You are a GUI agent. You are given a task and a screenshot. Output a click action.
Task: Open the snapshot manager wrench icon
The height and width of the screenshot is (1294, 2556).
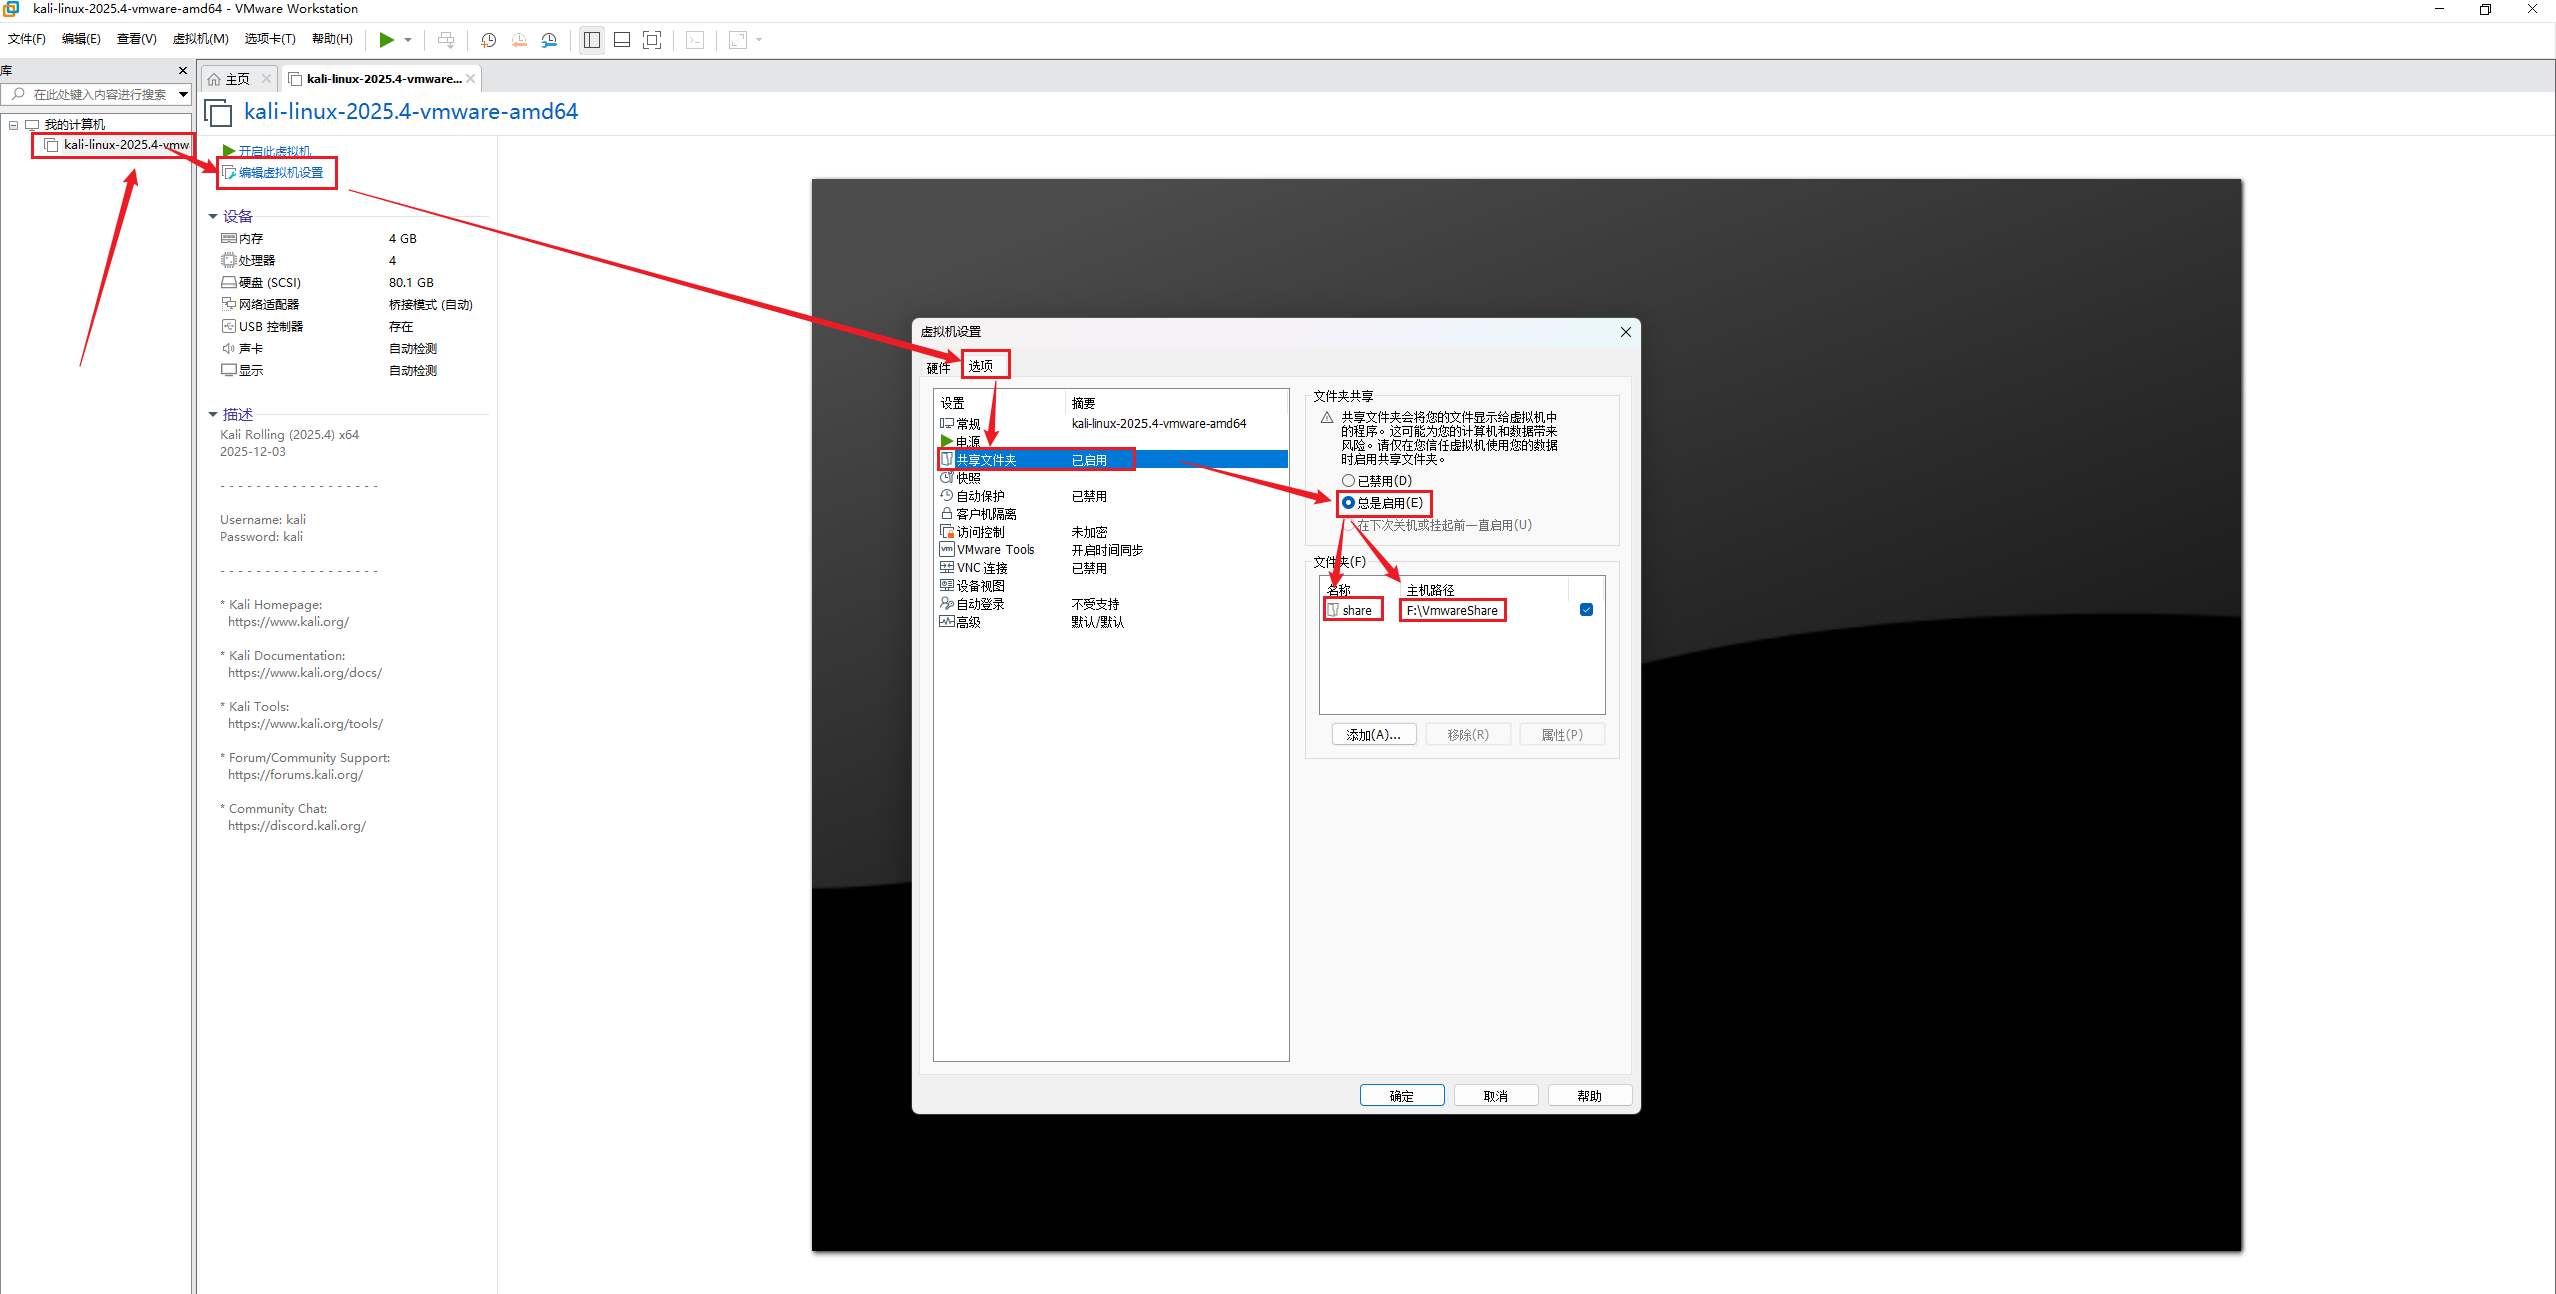coord(549,40)
